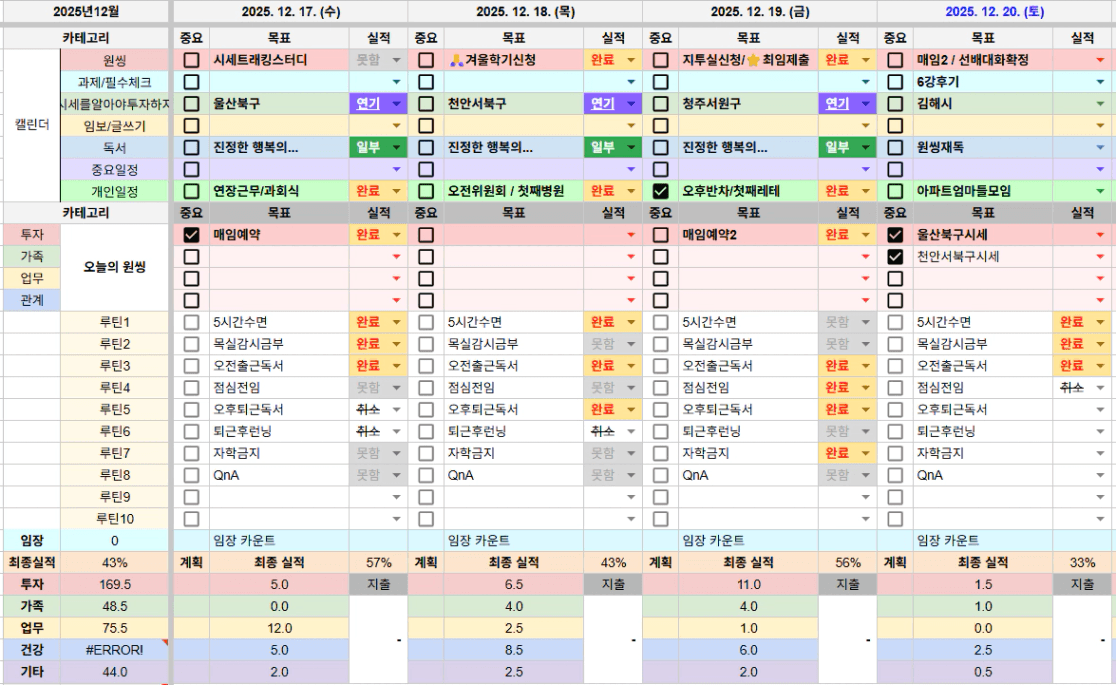Select the 33% result cell
Image resolution: width=1116 pixels, height=685 pixels.
(x=1083, y=563)
